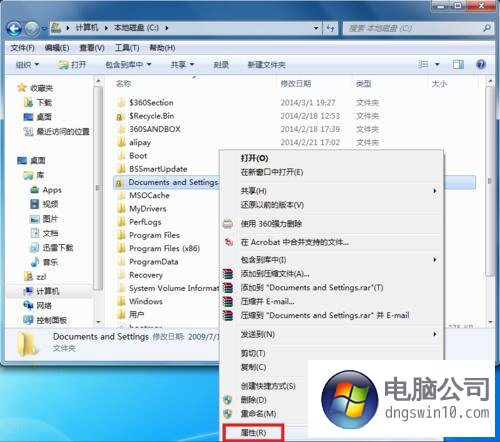This screenshot has width=500, height=442.
Task: Select the $Recycle.Bin folder icon
Action: (x=120, y=116)
